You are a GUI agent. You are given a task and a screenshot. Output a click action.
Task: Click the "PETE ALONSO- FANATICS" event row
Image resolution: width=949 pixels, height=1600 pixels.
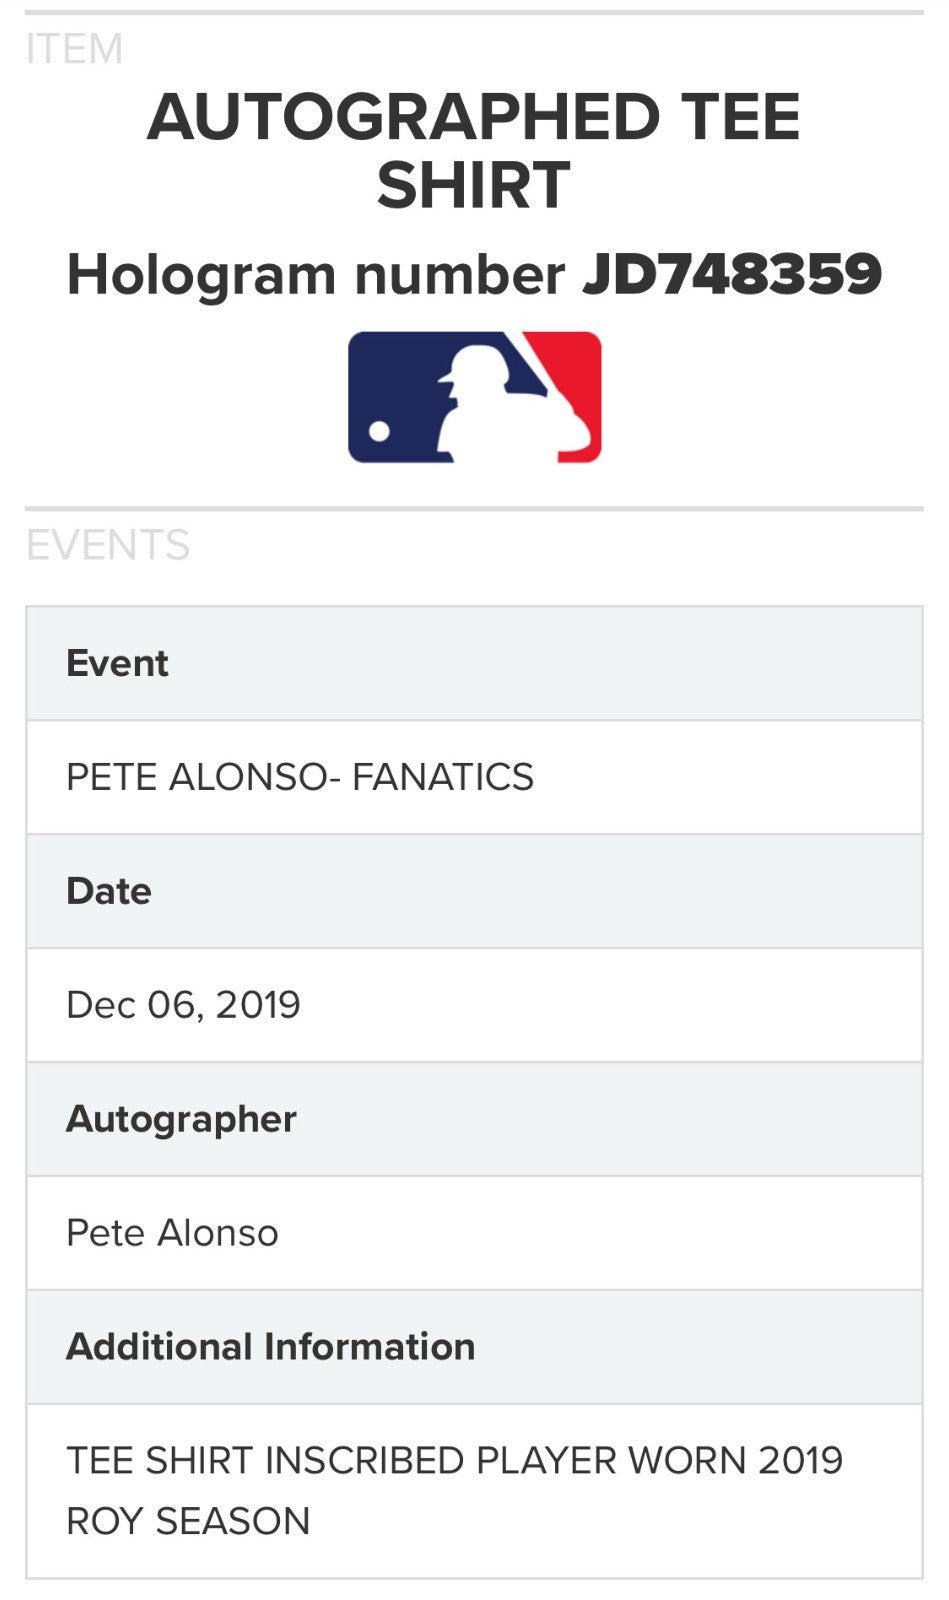tap(300, 777)
